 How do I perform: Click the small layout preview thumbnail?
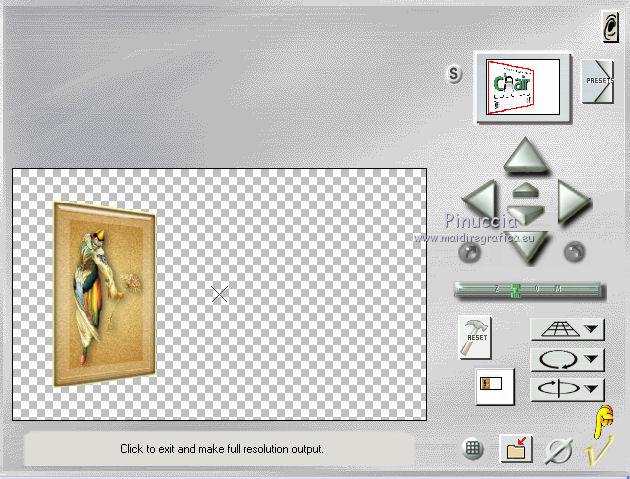click(x=495, y=386)
